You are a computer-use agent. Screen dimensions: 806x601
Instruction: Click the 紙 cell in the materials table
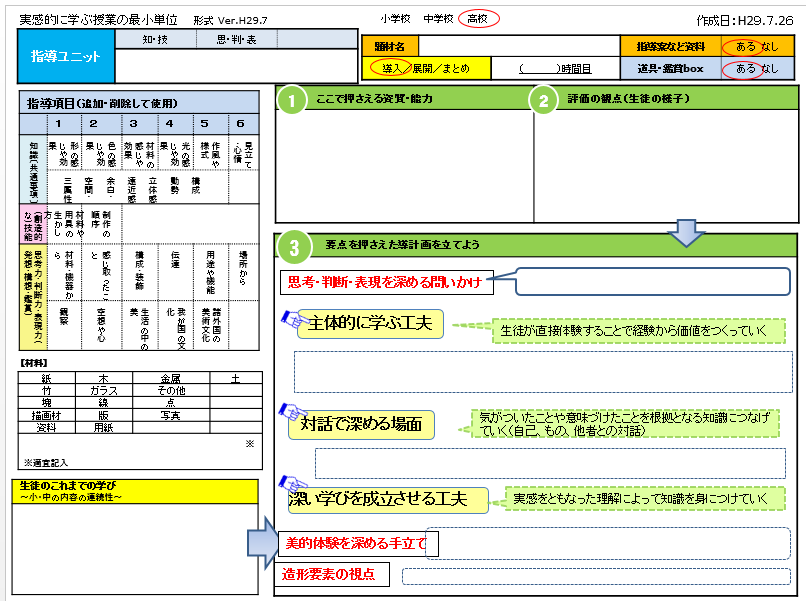coord(46,378)
